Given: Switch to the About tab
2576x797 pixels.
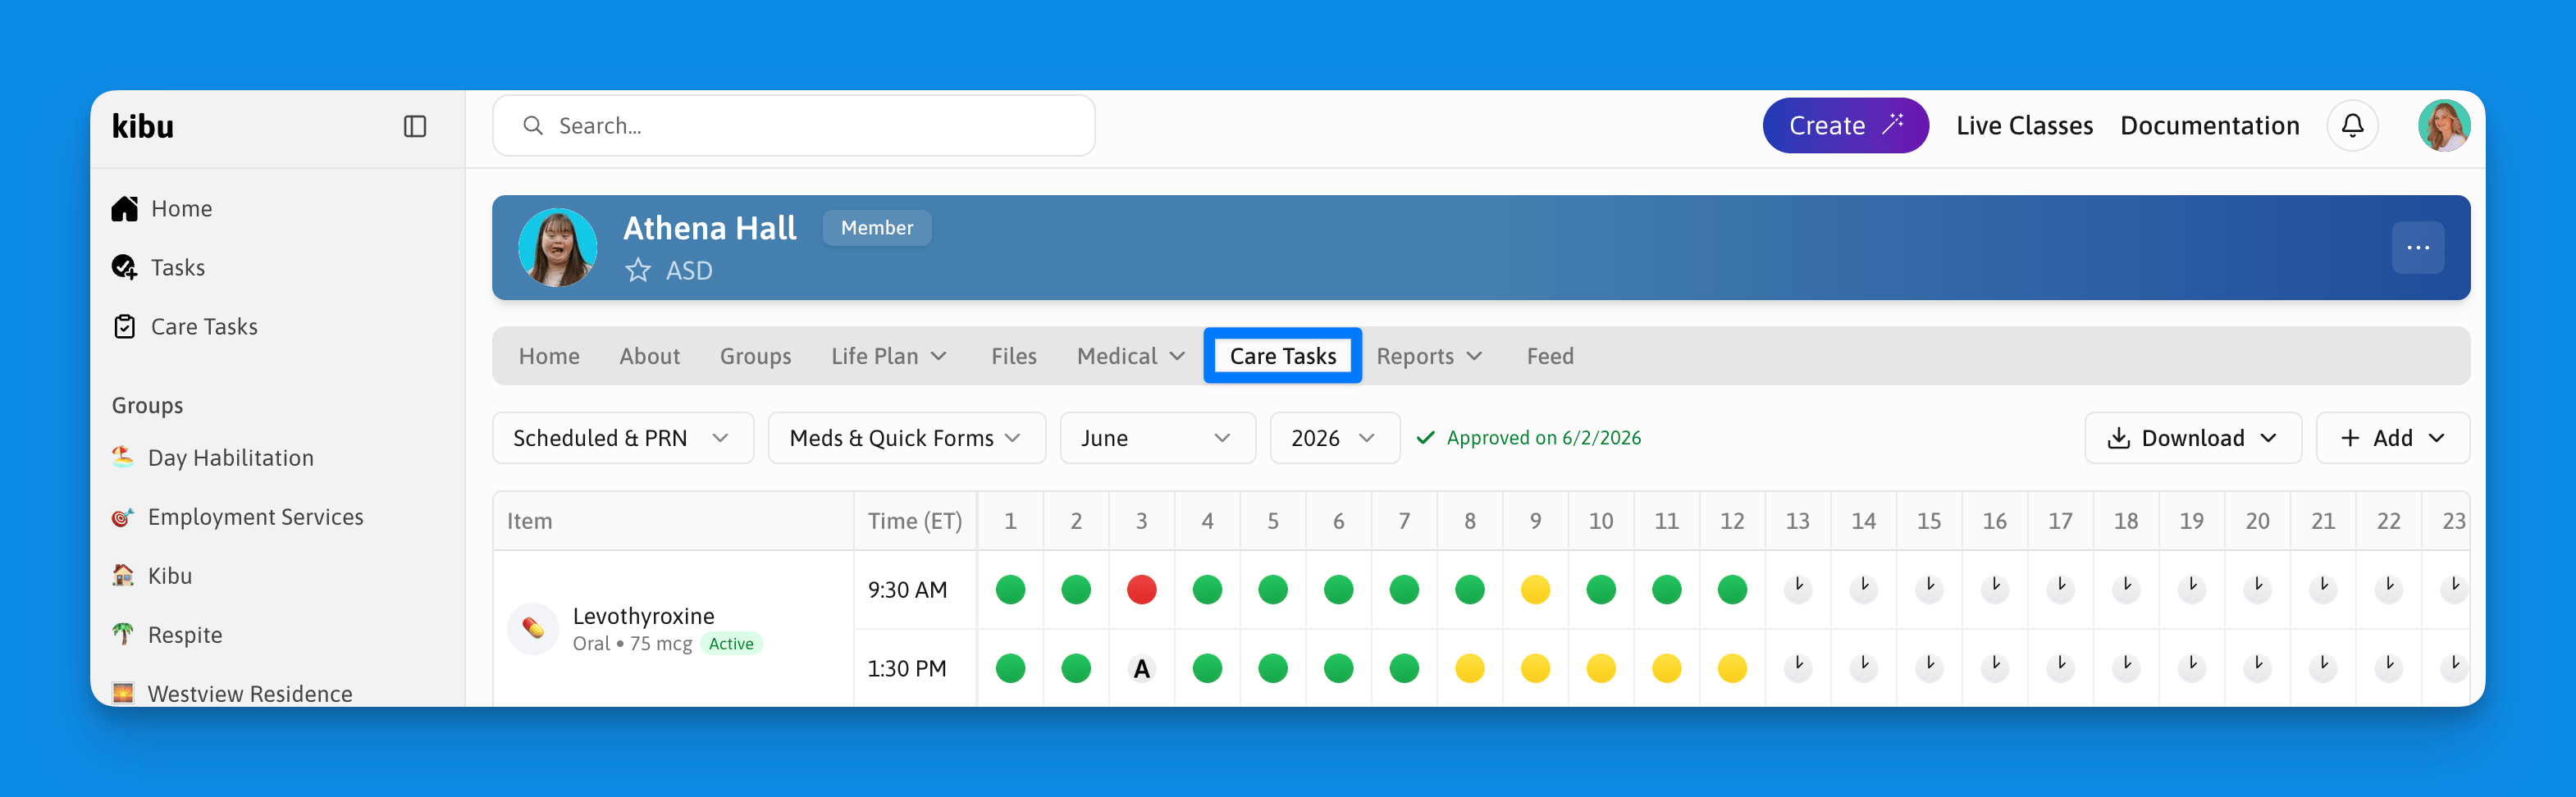Looking at the screenshot, I should click(649, 356).
